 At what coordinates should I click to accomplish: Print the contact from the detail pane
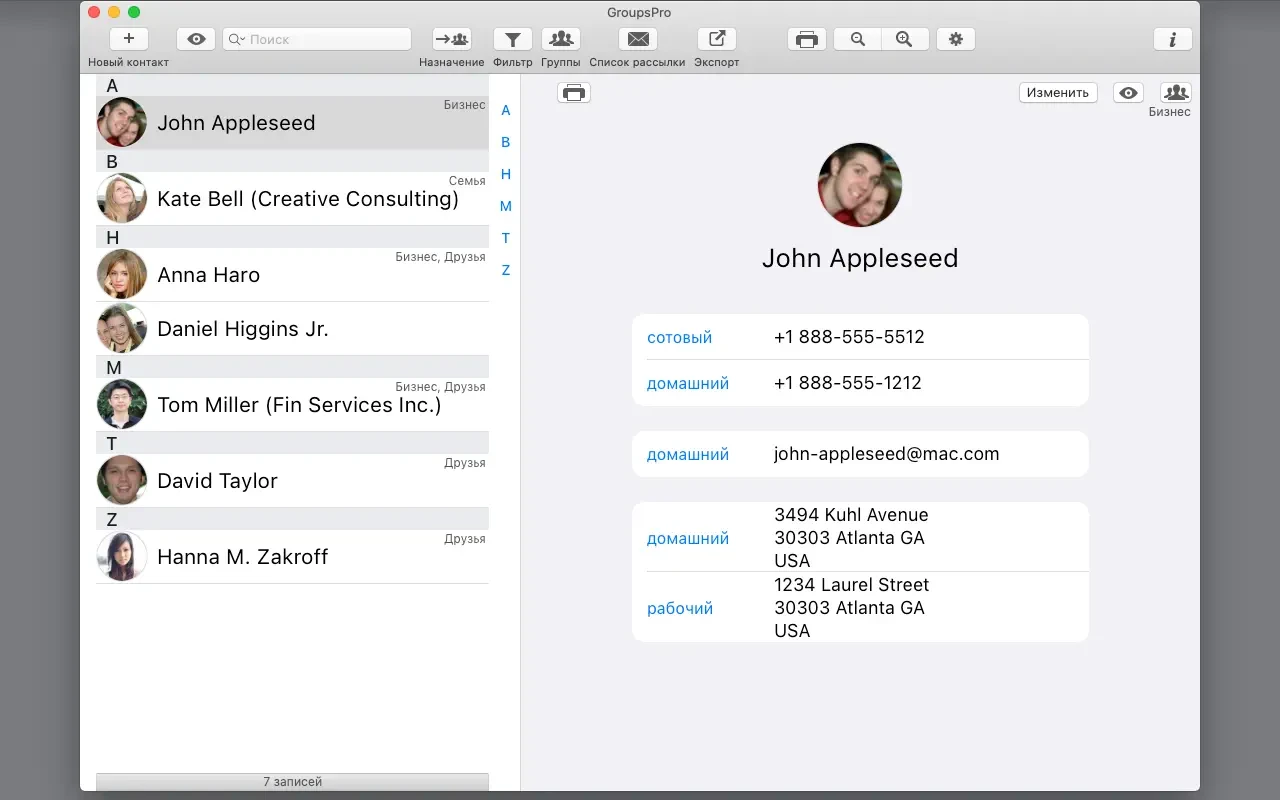[574, 93]
